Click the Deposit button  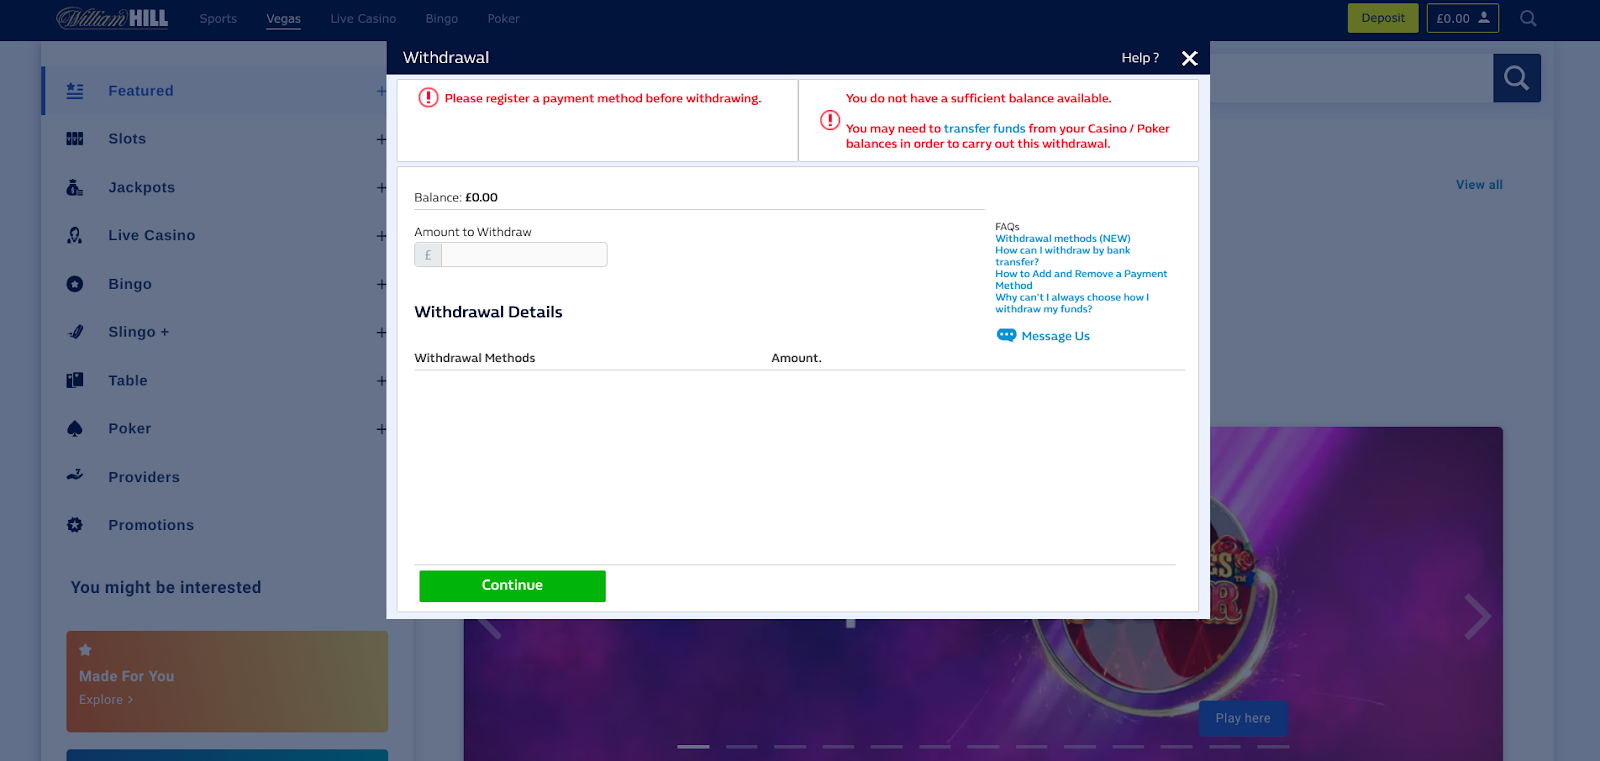tap(1383, 18)
